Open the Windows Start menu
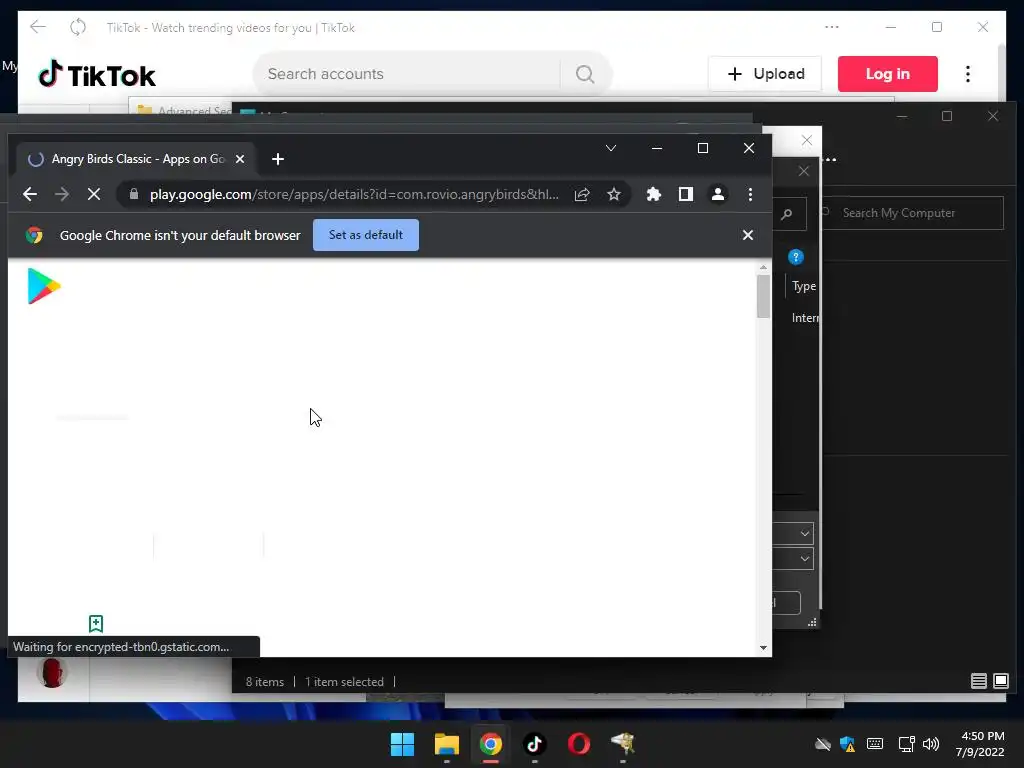This screenshot has width=1024, height=768. coord(402,744)
